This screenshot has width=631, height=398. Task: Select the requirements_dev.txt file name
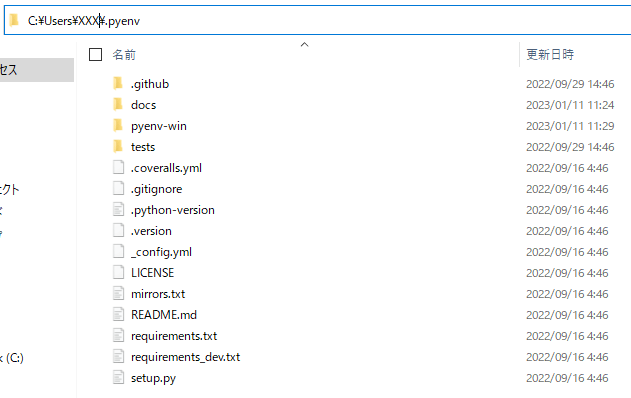click(x=186, y=357)
